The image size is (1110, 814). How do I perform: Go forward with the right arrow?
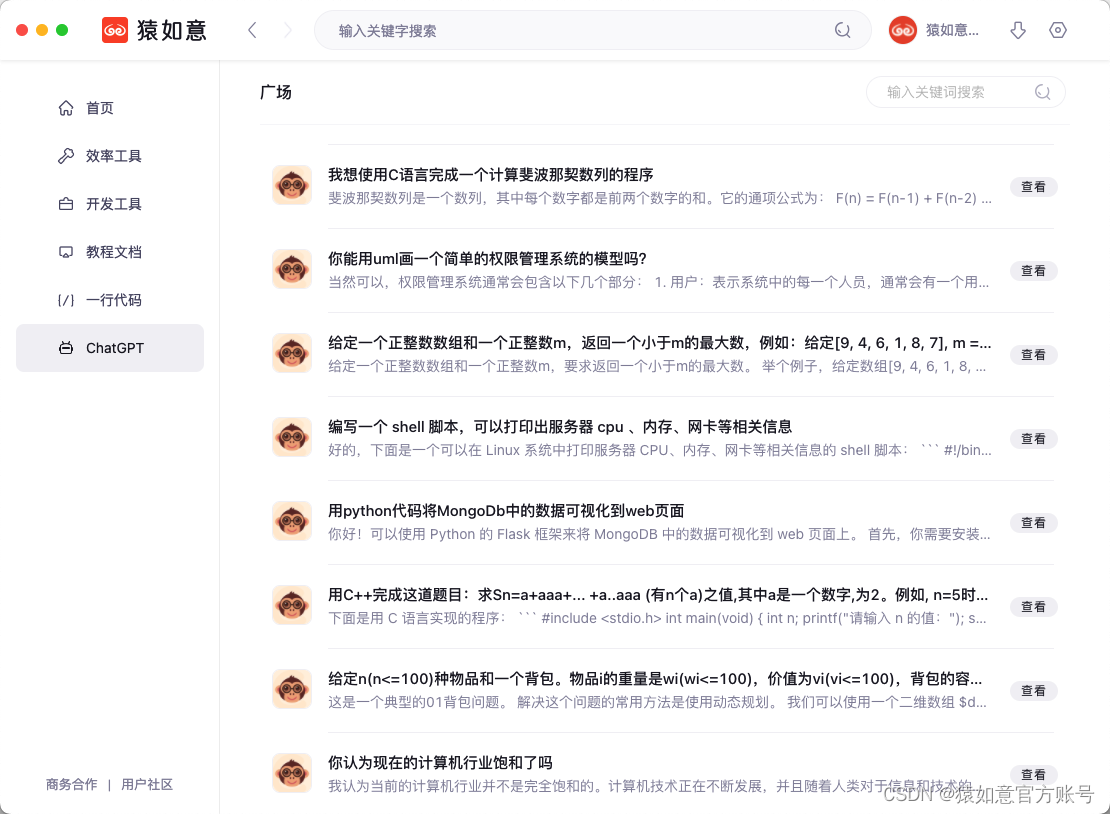287,30
